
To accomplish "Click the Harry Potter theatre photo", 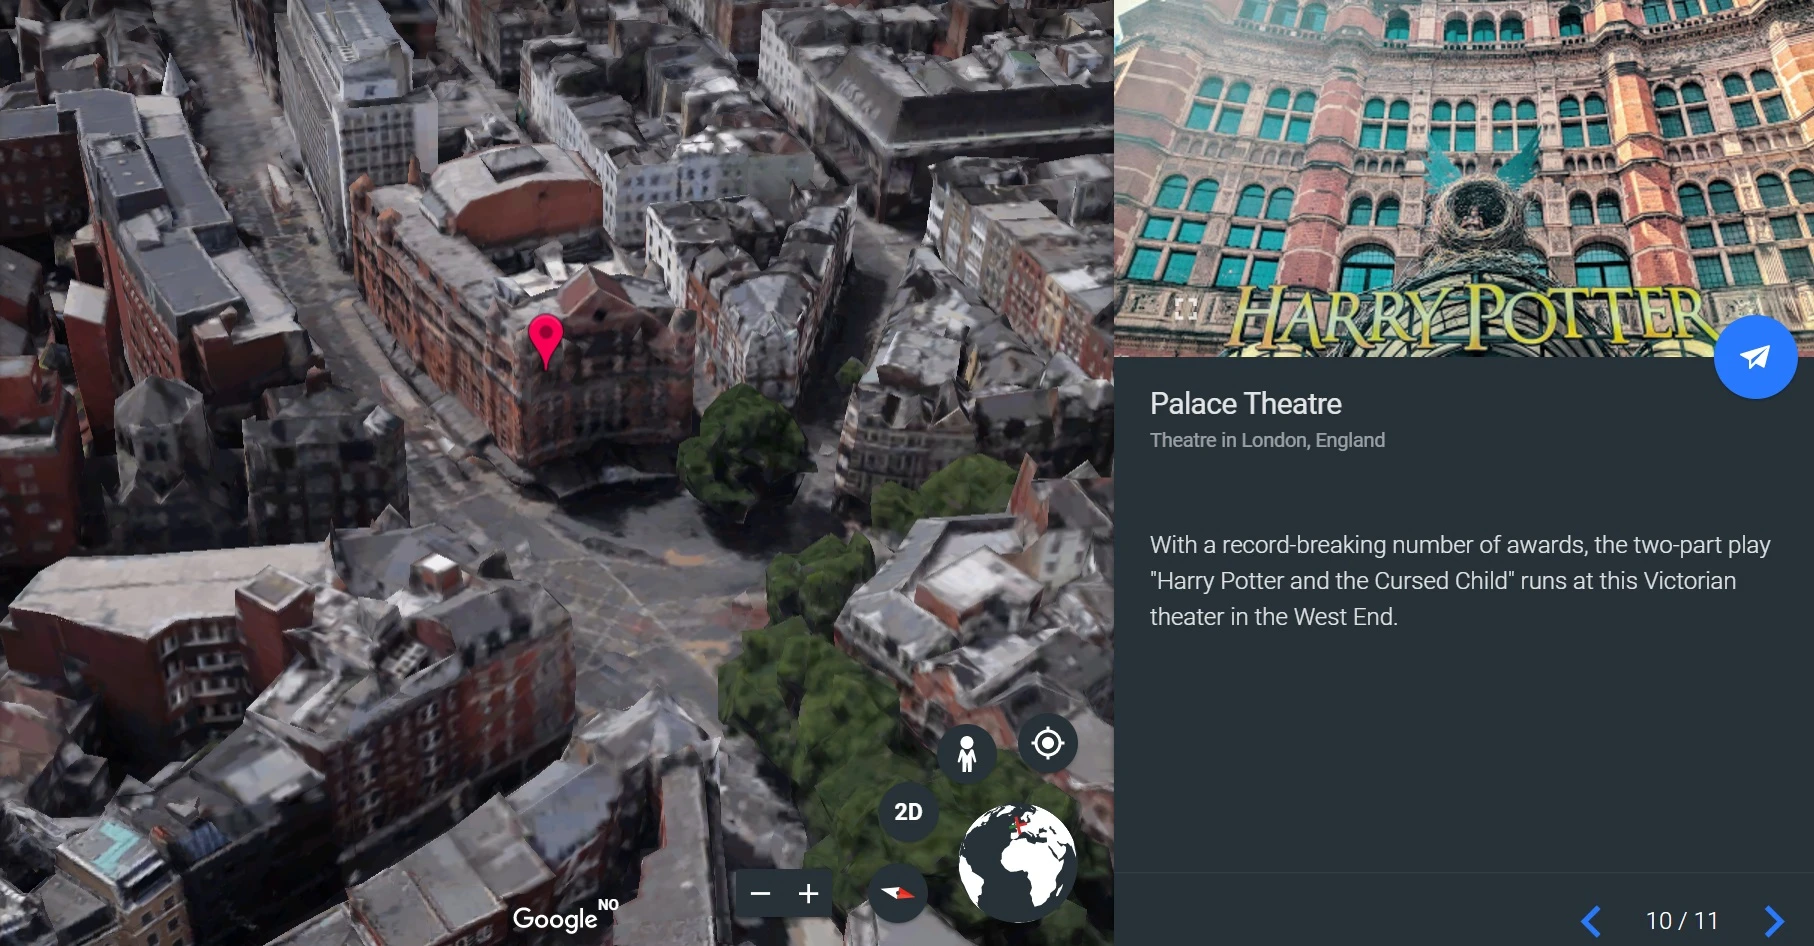I will point(1464,178).
